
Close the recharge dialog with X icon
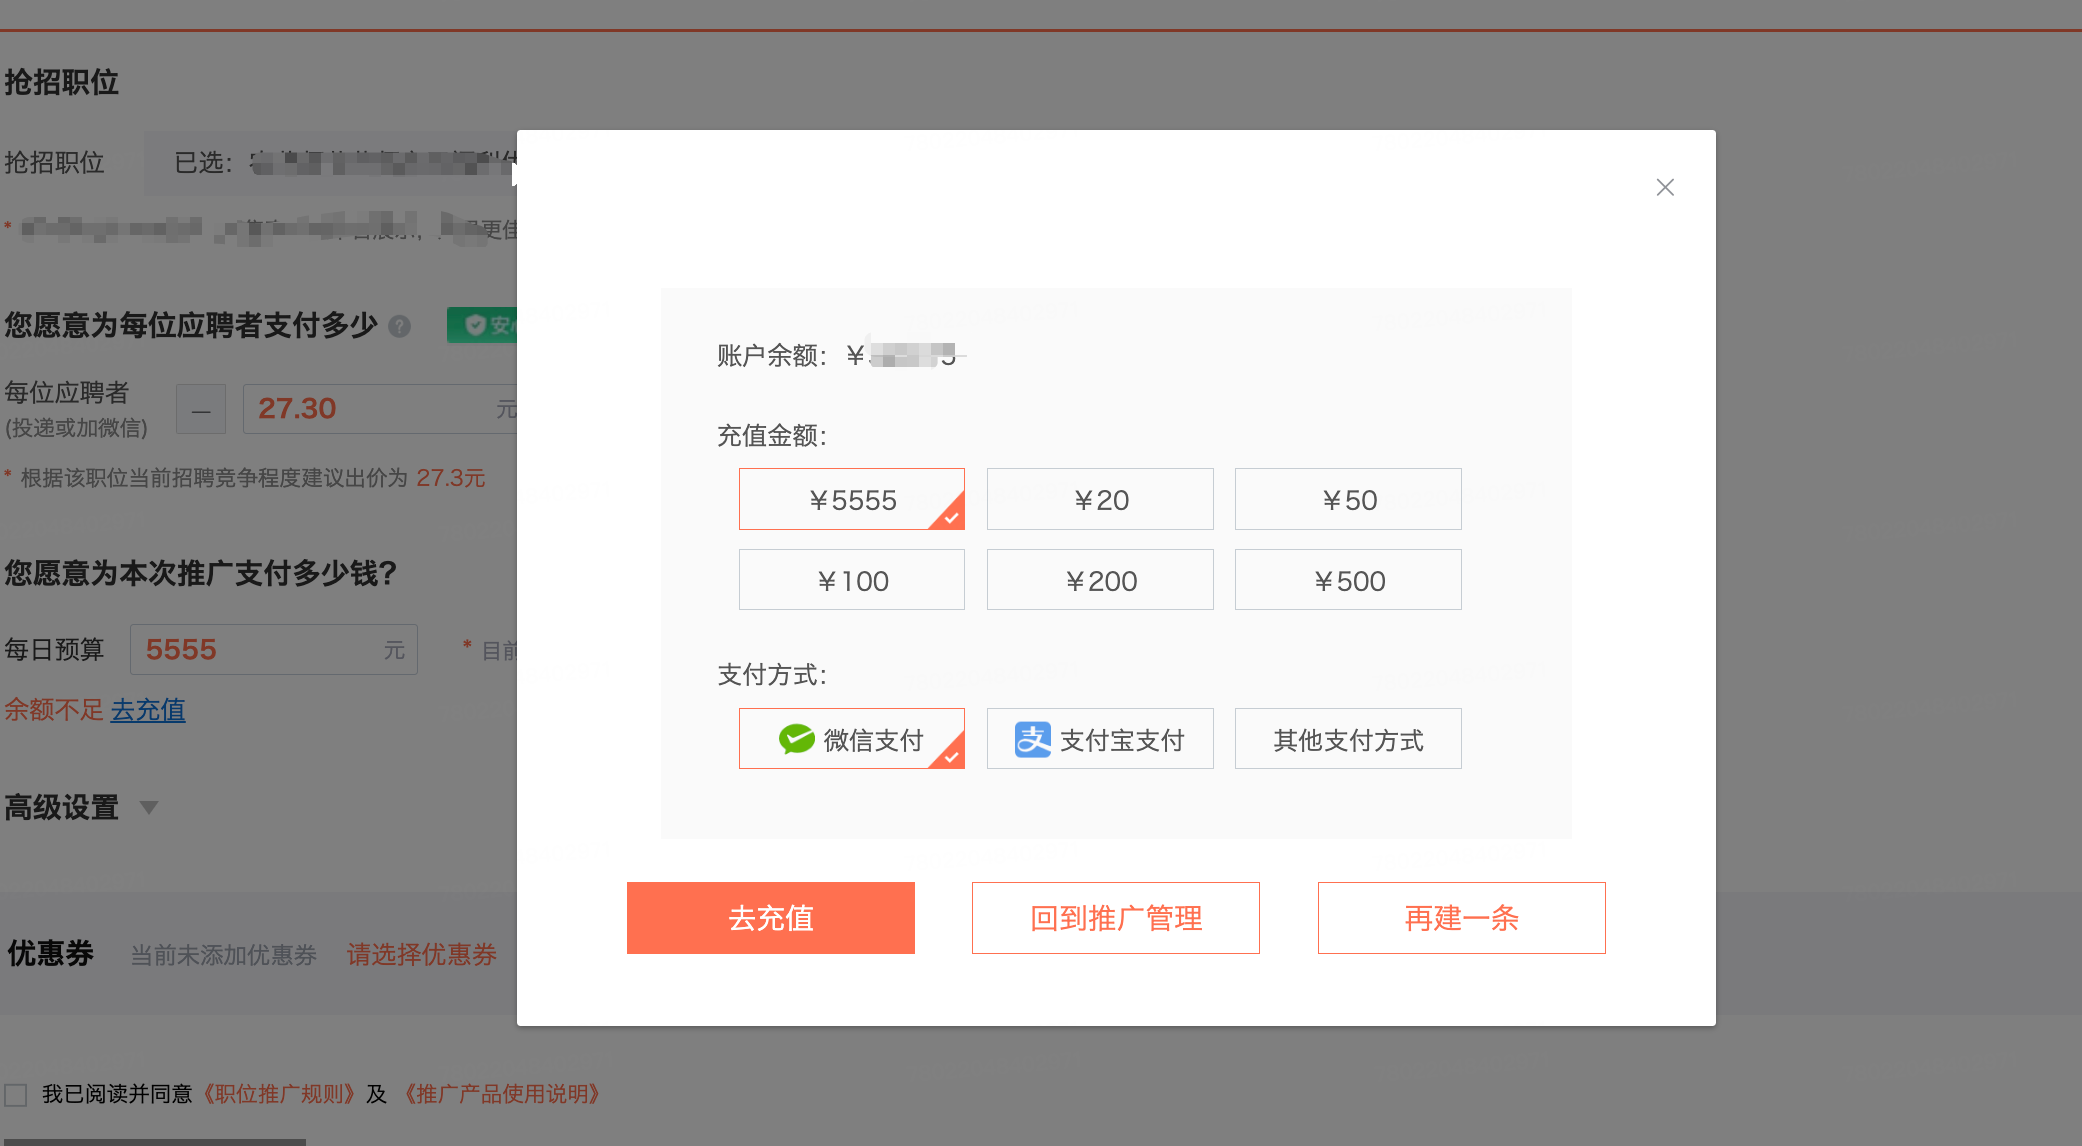pyautogui.click(x=1665, y=187)
